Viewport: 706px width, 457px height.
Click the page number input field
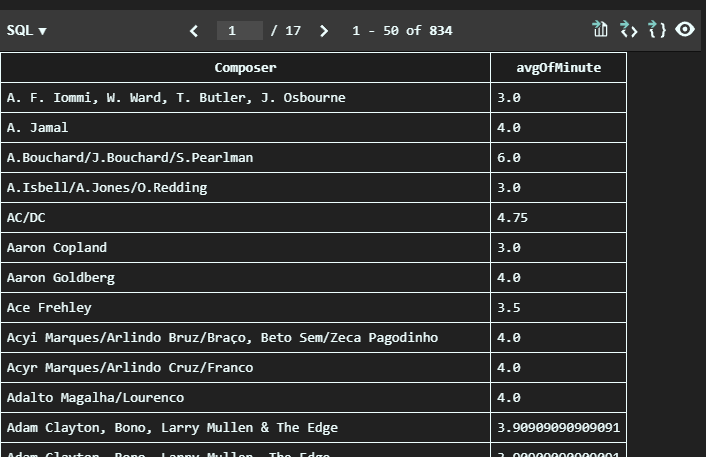[x=240, y=31]
